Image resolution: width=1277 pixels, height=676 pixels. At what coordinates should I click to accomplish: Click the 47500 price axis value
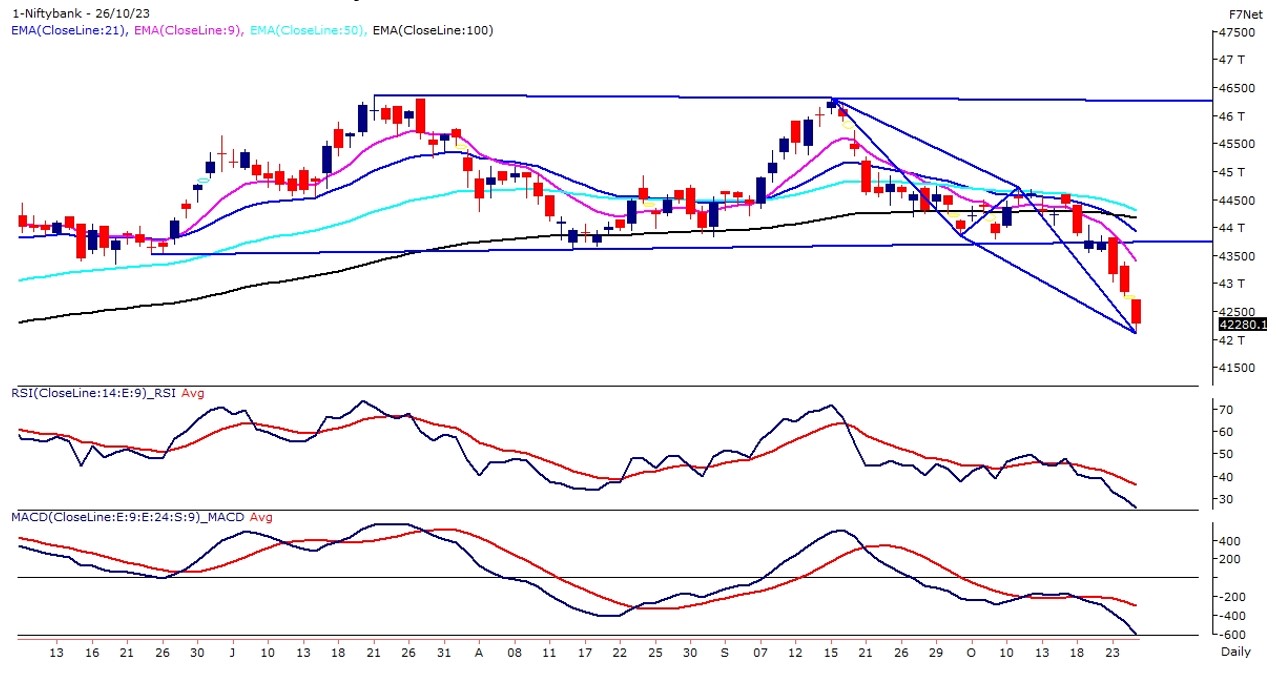[1237, 32]
